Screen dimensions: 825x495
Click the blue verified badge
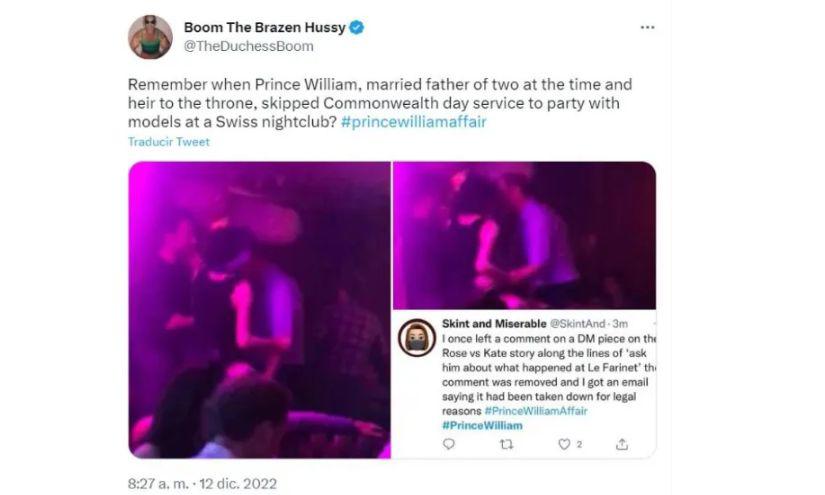pos(357,28)
